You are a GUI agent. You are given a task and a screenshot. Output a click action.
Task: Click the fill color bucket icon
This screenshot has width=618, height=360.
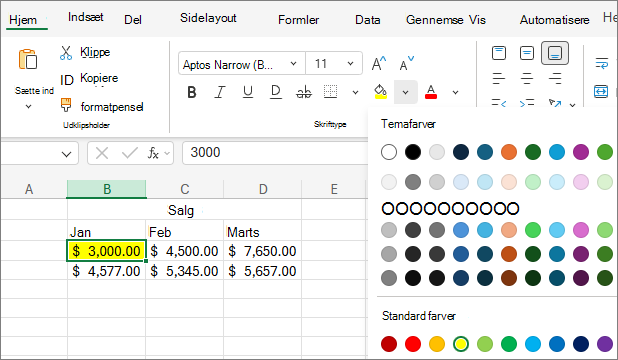click(x=380, y=92)
